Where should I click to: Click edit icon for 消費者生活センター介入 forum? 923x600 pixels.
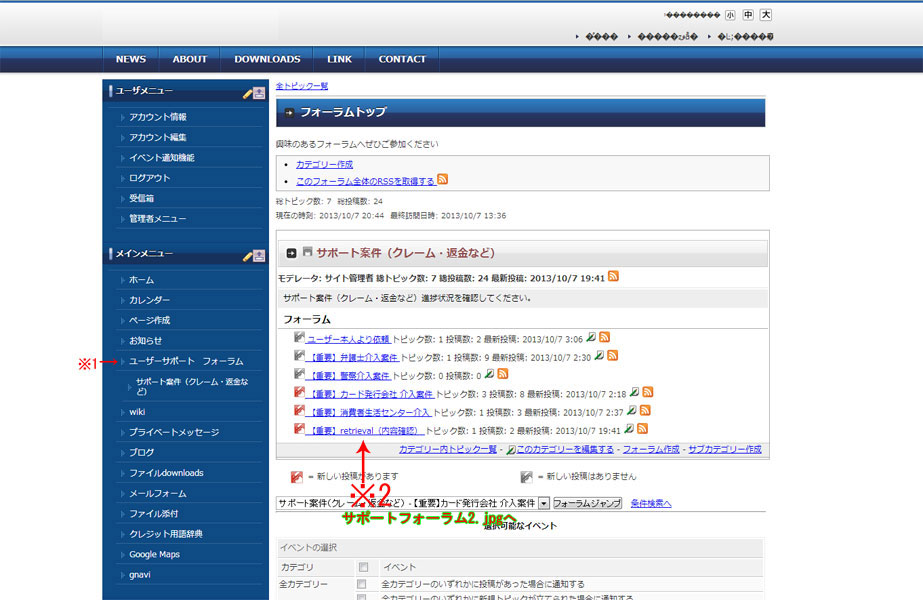pyautogui.click(x=632, y=410)
